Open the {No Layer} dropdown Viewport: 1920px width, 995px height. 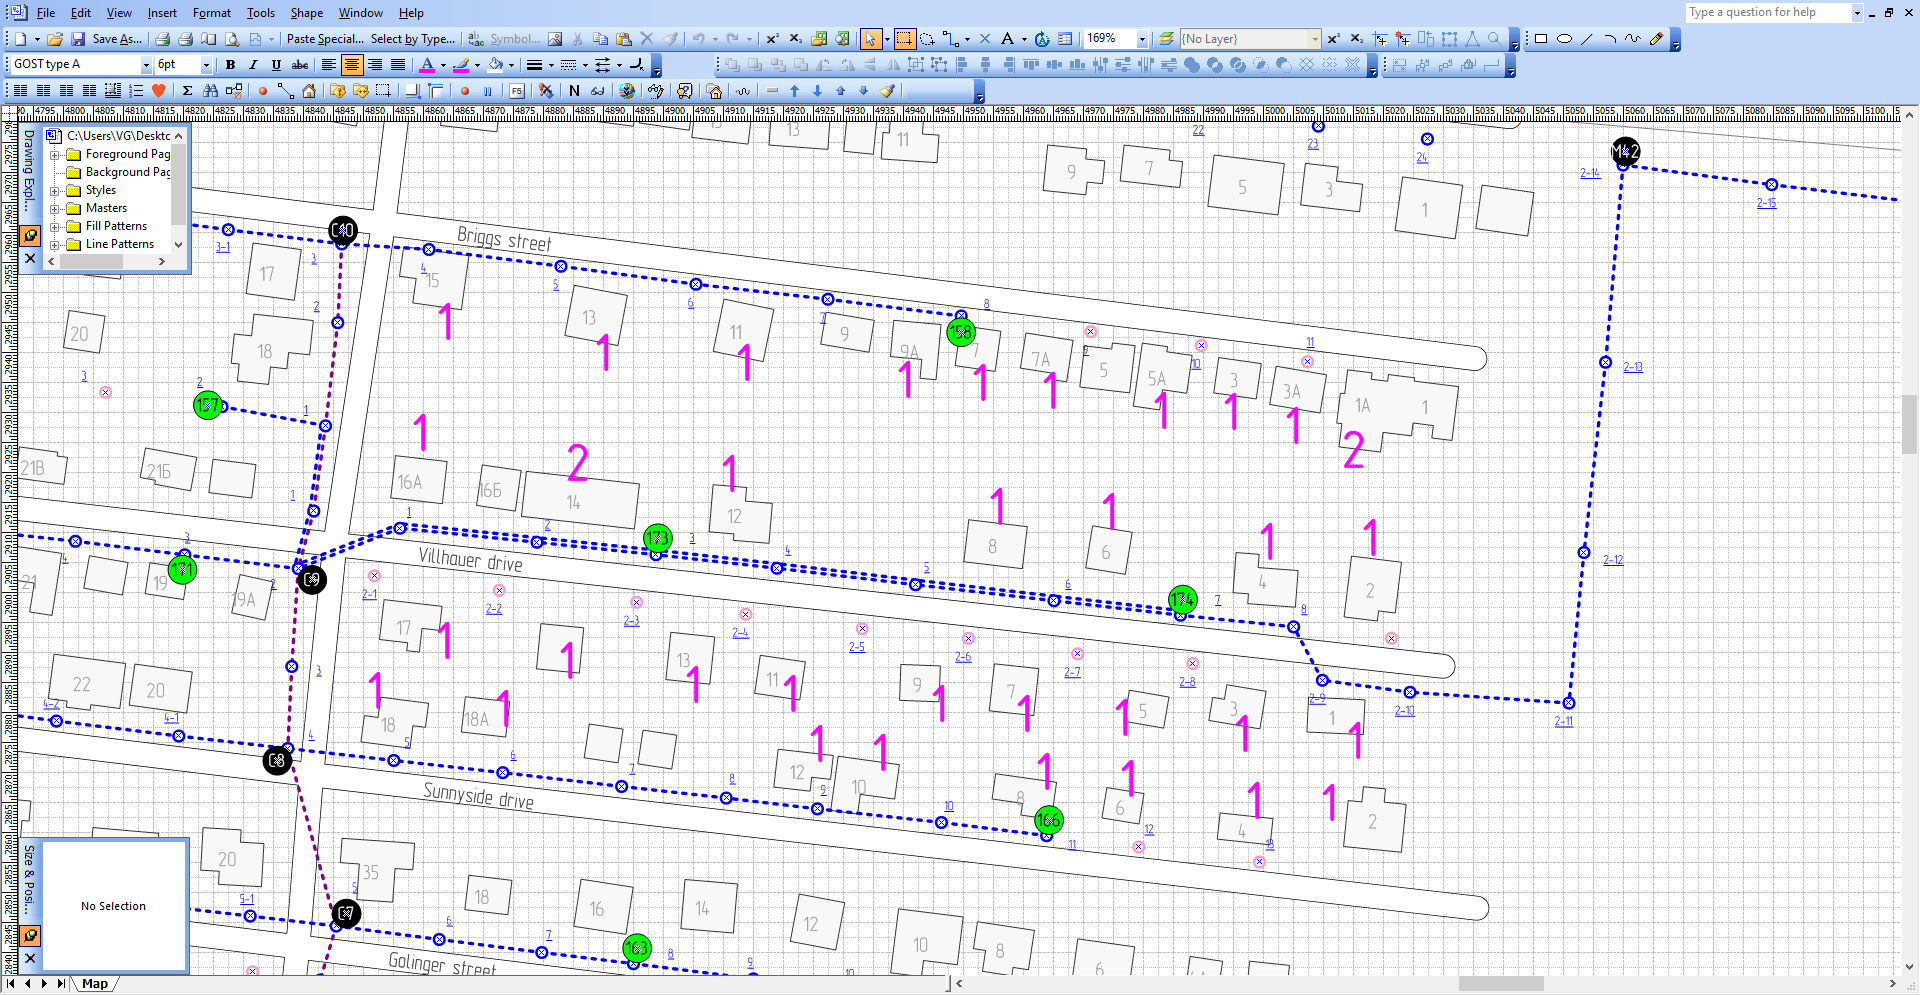click(1316, 38)
